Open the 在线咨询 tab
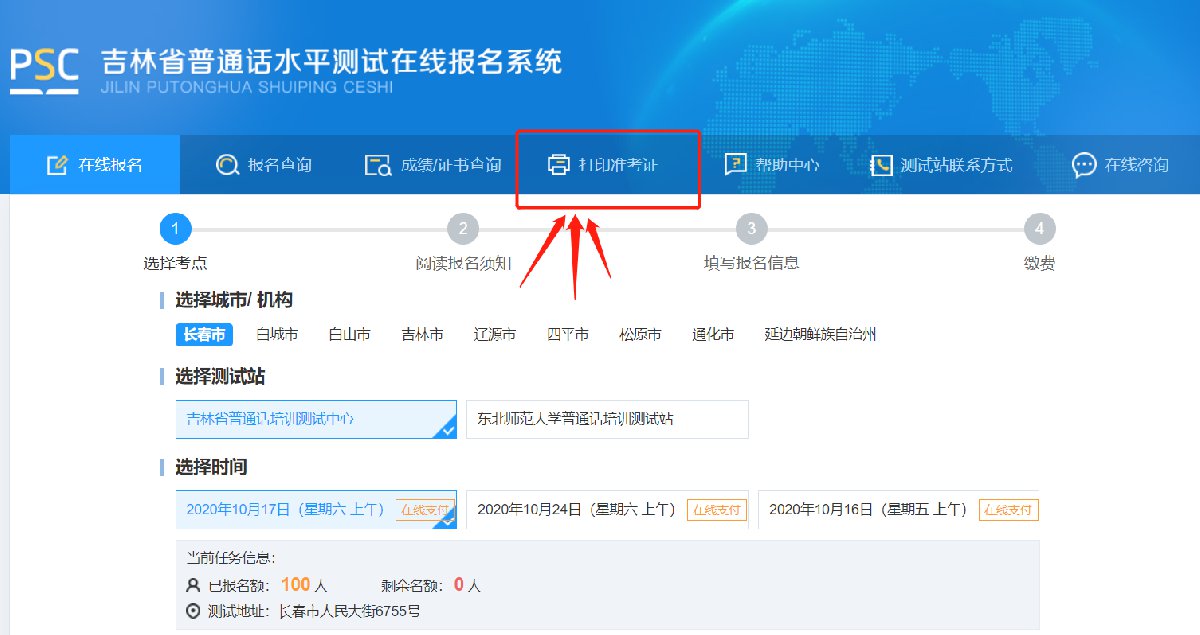The height and width of the screenshot is (635, 1200). click(1121, 165)
